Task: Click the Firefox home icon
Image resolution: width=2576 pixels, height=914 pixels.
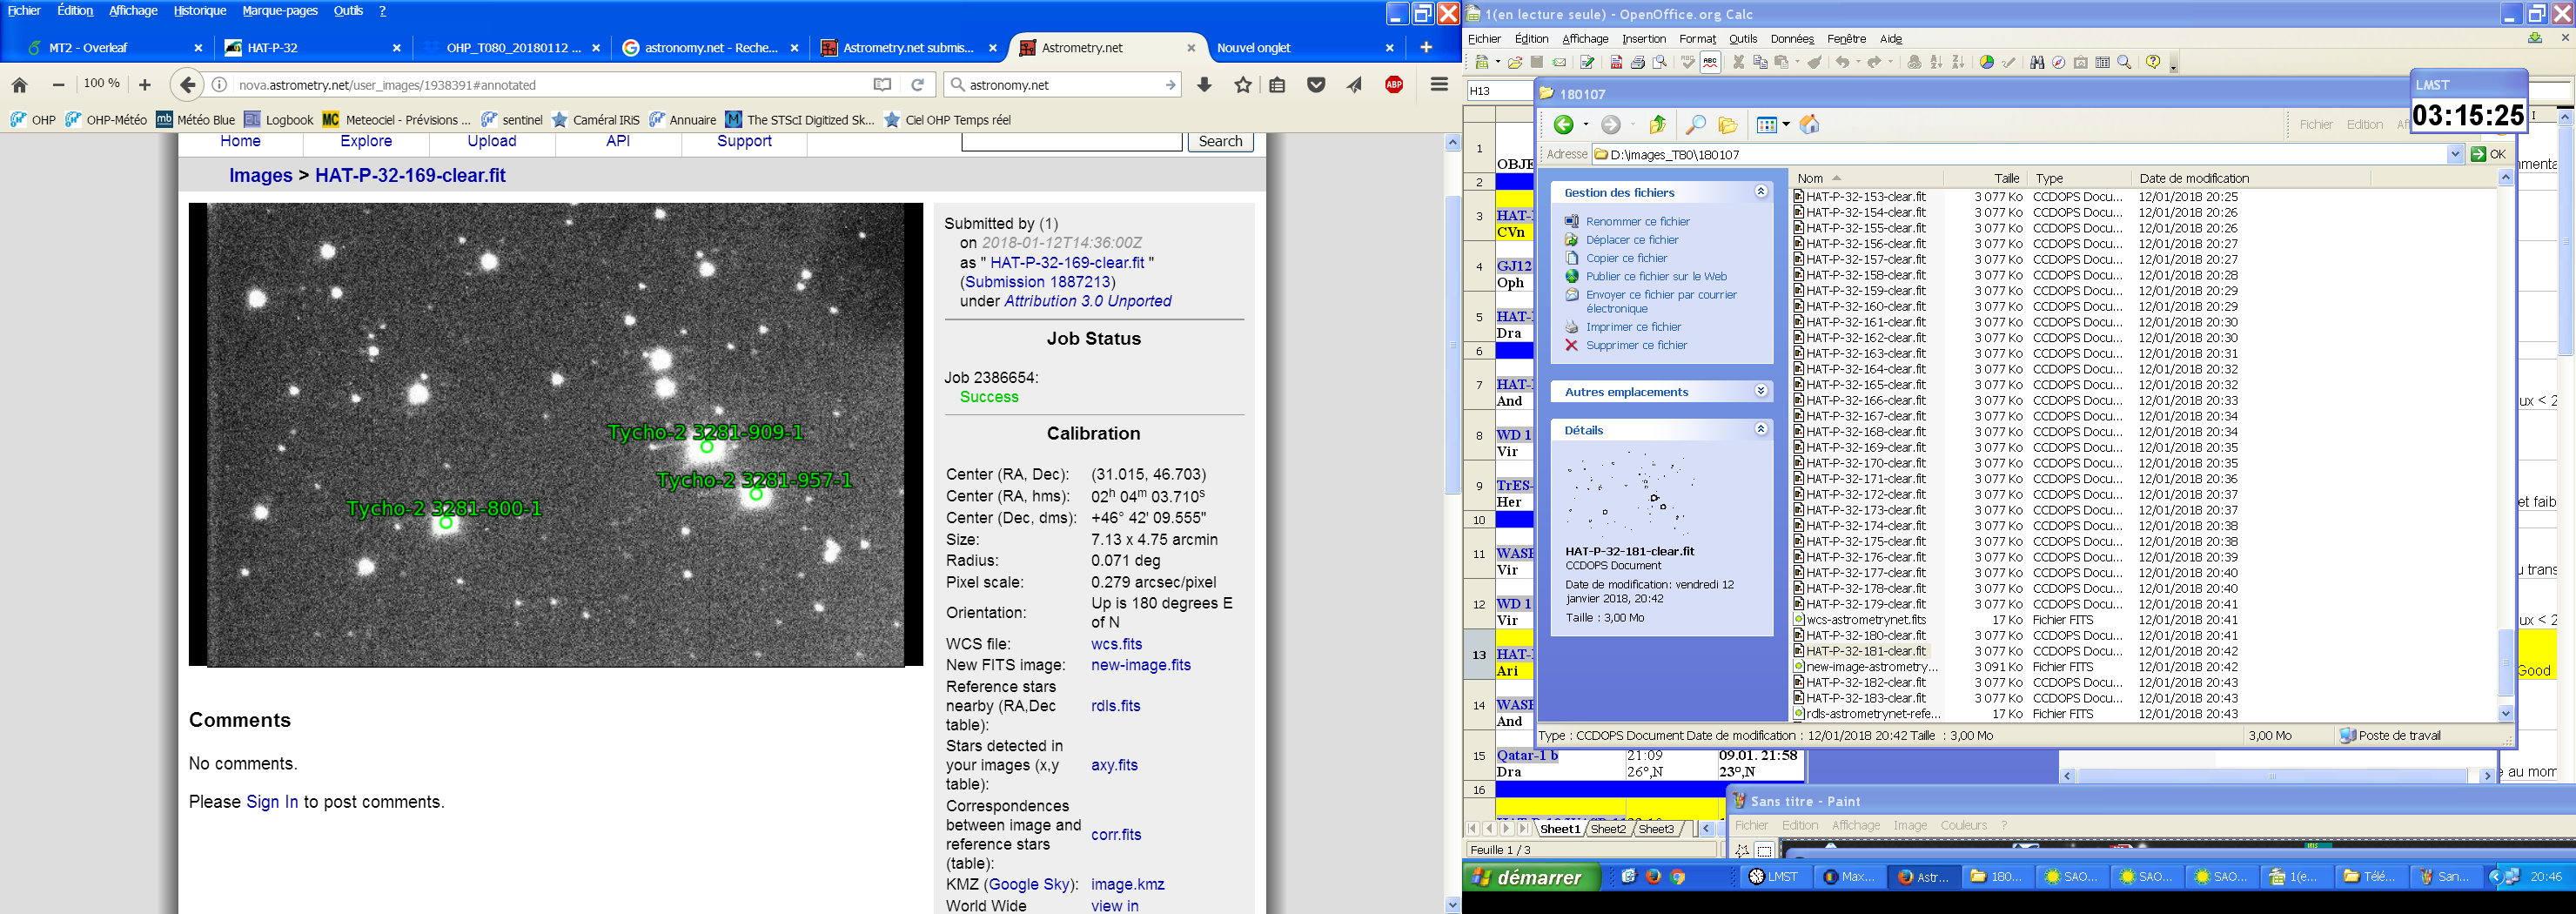Action: click(x=20, y=85)
